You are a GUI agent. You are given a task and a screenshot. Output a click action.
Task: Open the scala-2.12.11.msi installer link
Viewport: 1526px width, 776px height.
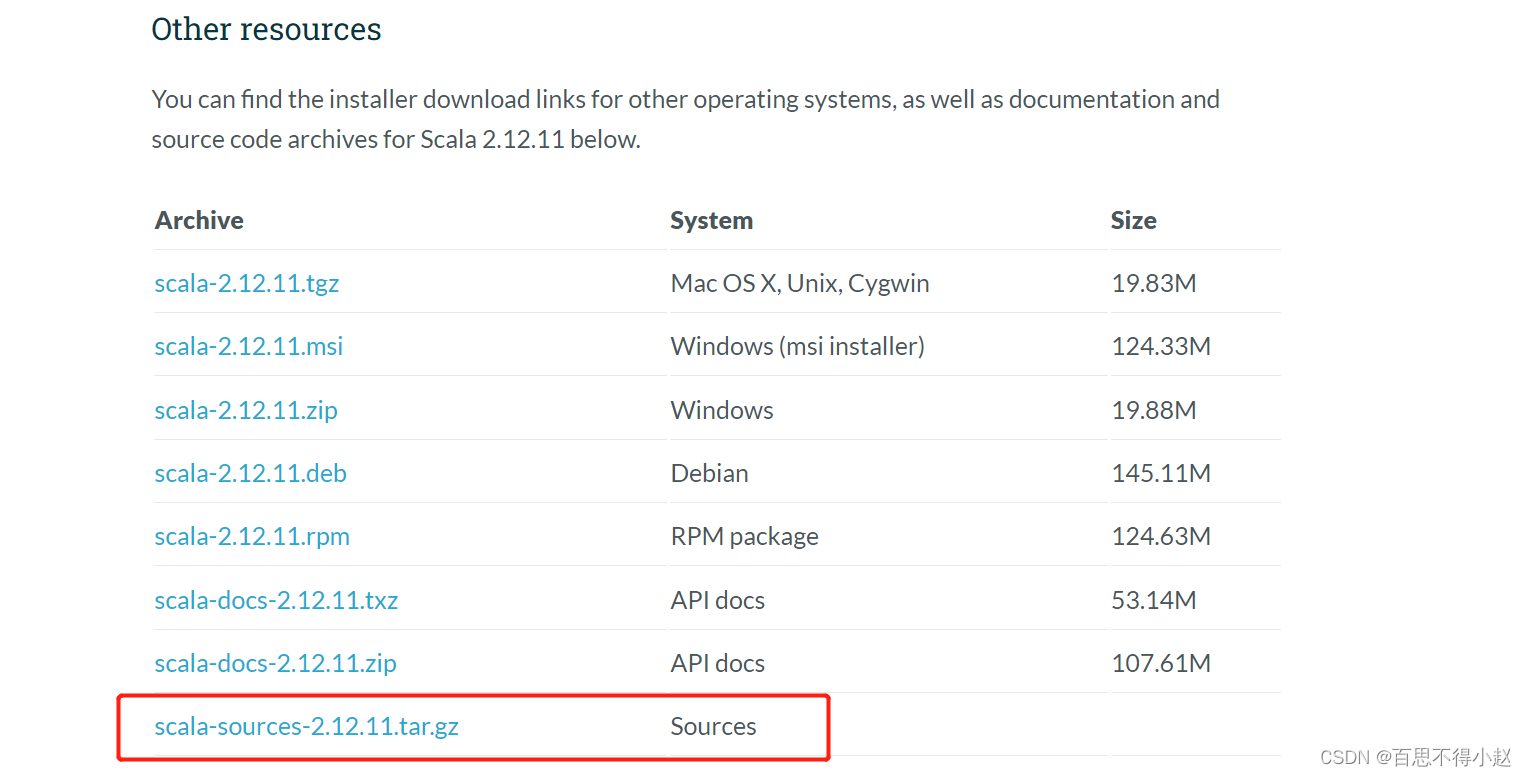[249, 346]
